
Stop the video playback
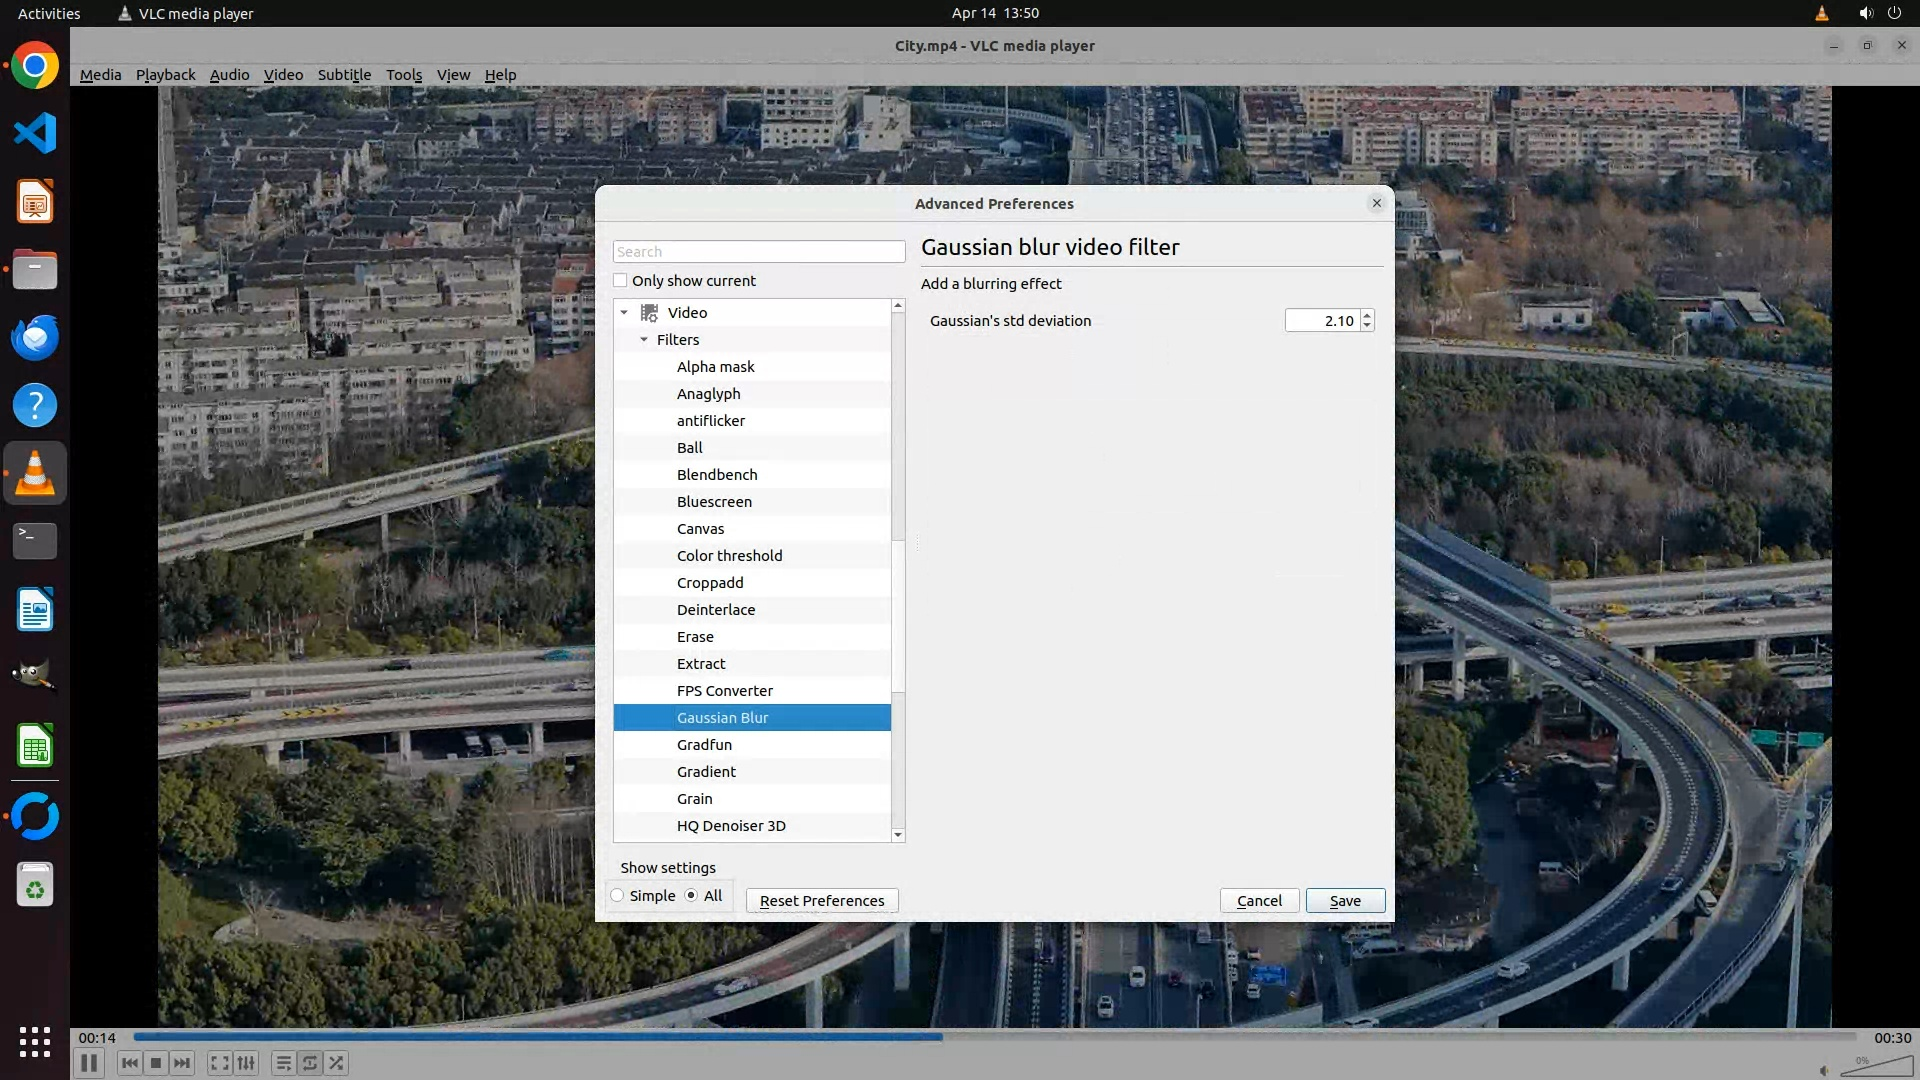156,1063
